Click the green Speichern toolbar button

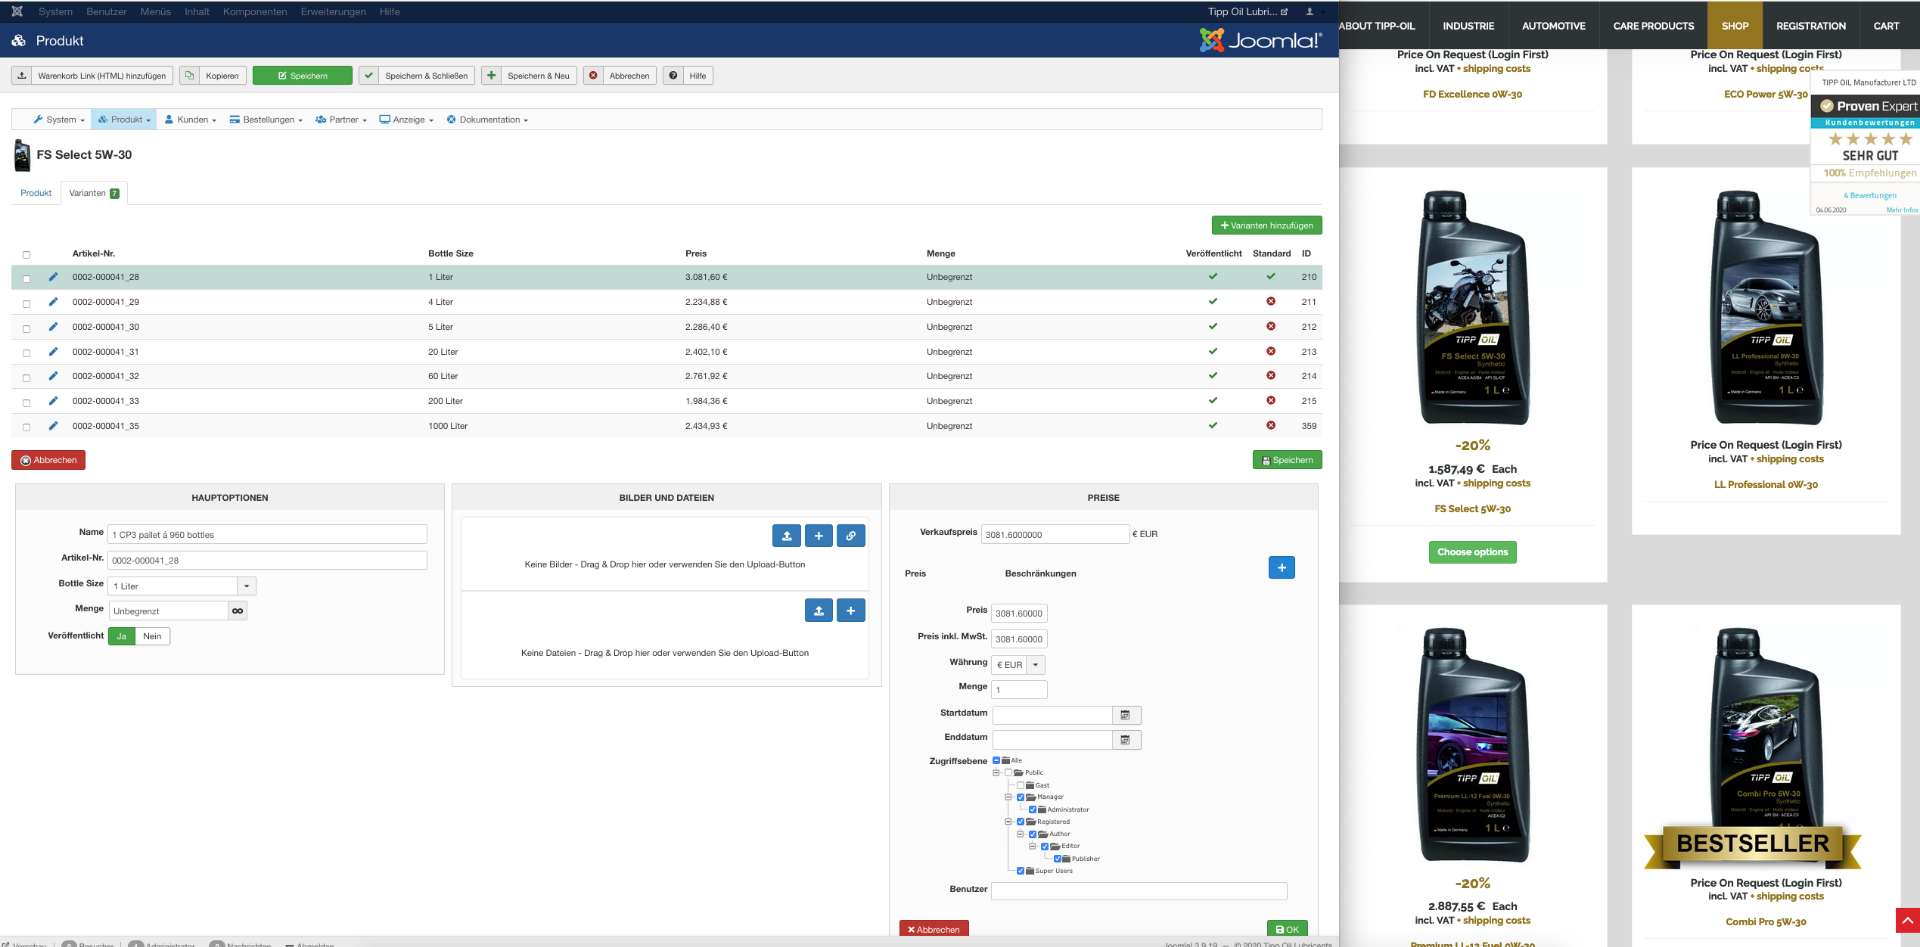(302, 76)
